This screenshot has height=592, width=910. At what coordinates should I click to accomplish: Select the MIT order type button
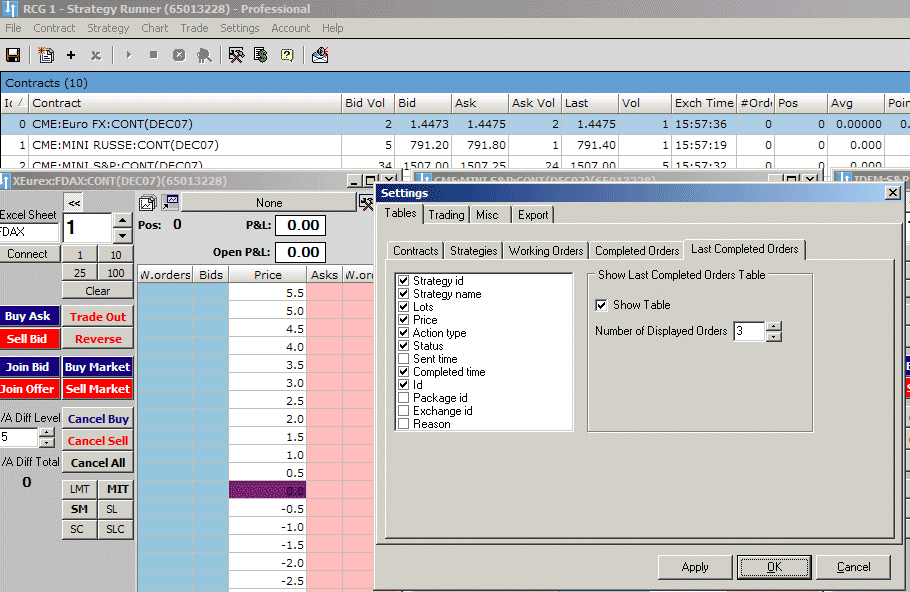click(116, 489)
